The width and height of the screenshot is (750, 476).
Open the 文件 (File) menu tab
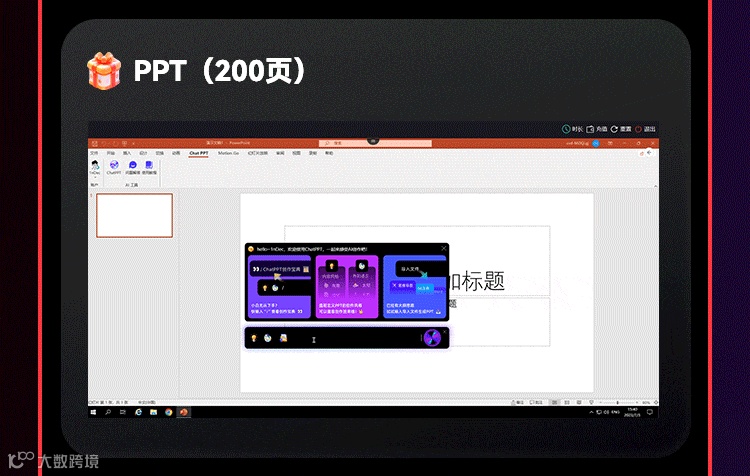pos(94,153)
